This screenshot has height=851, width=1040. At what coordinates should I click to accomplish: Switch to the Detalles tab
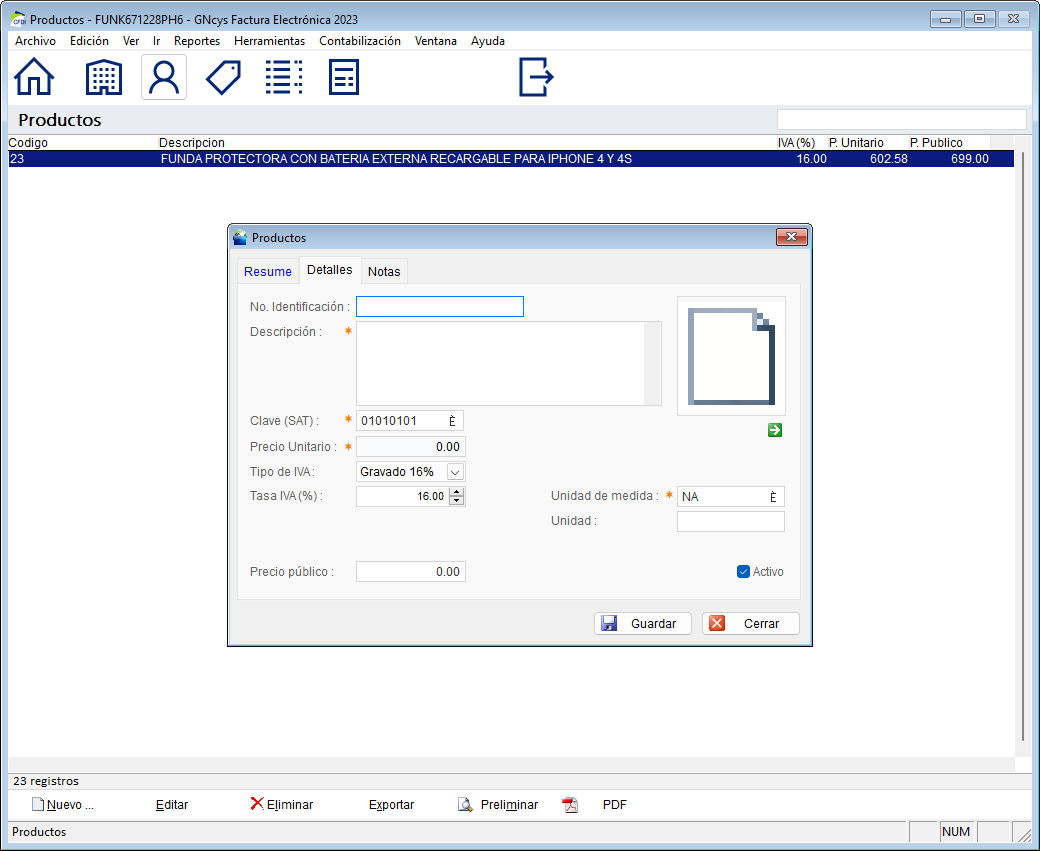(x=330, y=270)
